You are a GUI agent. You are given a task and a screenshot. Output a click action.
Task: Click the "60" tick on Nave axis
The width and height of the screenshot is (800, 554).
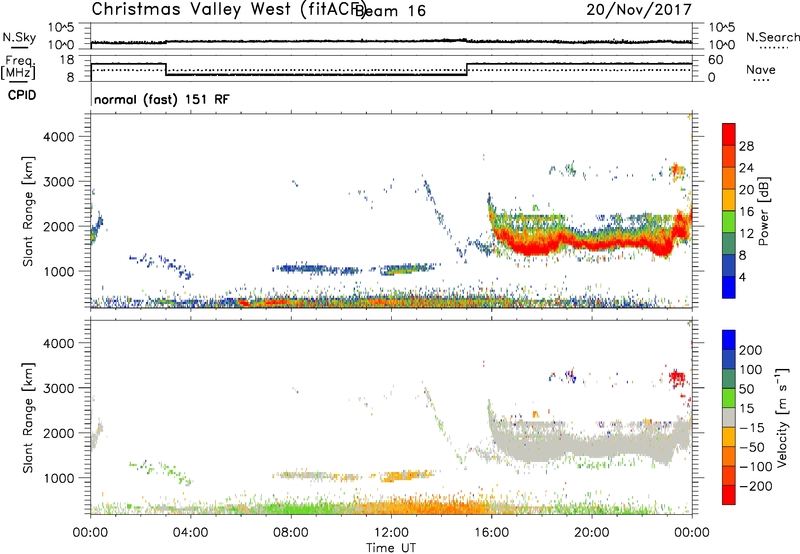pos(716,60)
